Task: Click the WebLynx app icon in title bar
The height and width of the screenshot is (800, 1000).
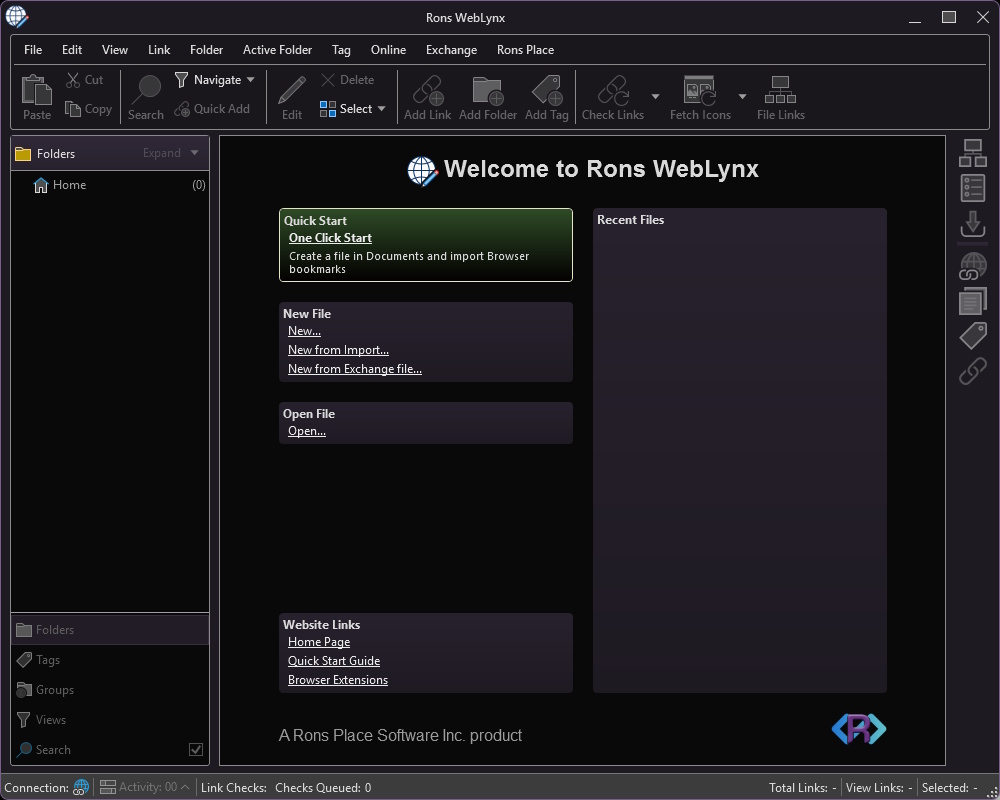Action: [x=17, y=17]
